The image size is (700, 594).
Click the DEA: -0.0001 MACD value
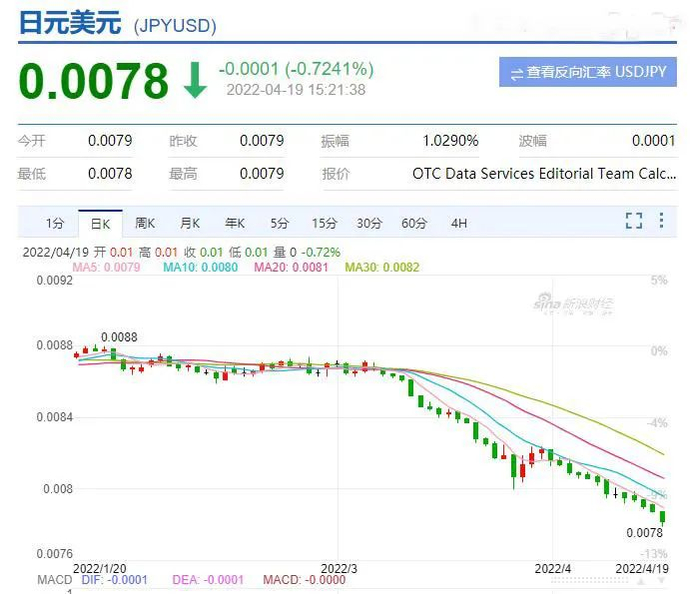208,580
